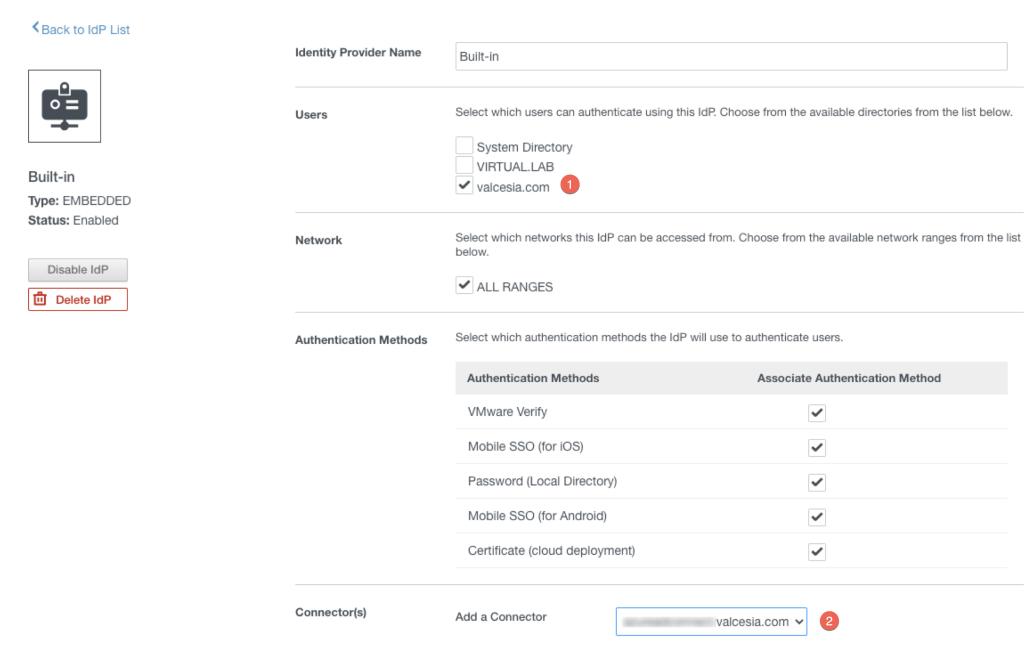Open the Add a Connector dropdown
Screen dimensions: 1024x647
pos(711,622)
